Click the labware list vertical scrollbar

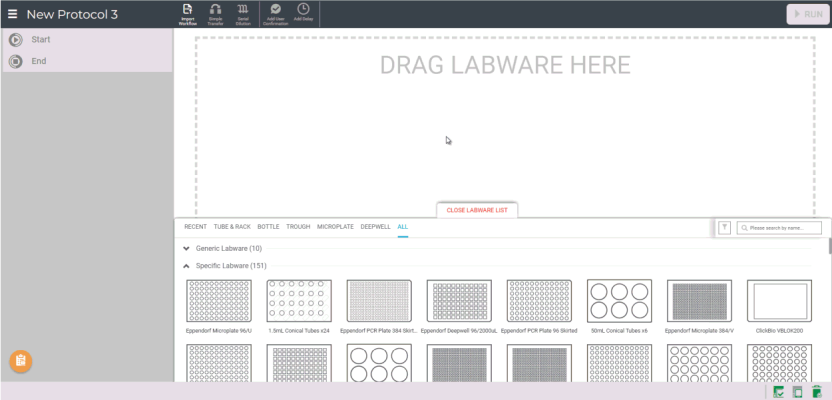(x=829, y=246)
